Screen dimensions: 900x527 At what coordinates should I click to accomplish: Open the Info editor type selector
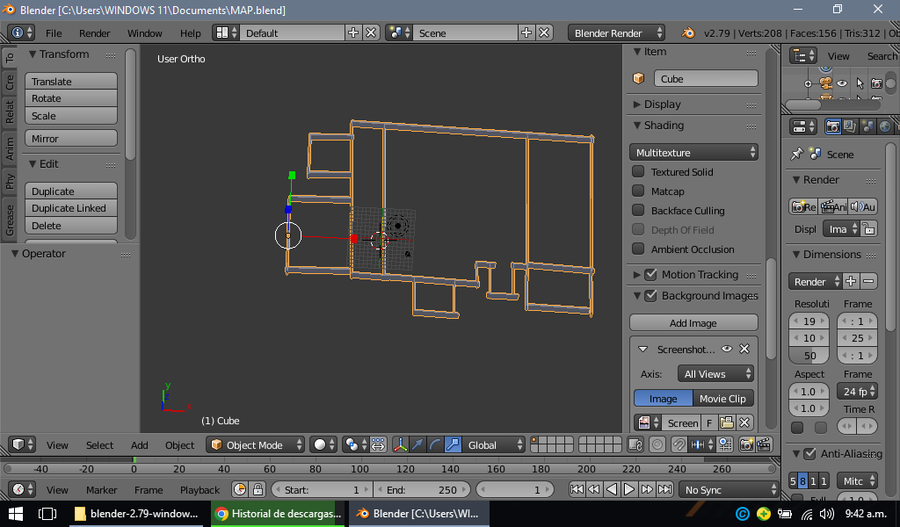tap(22, 33)
